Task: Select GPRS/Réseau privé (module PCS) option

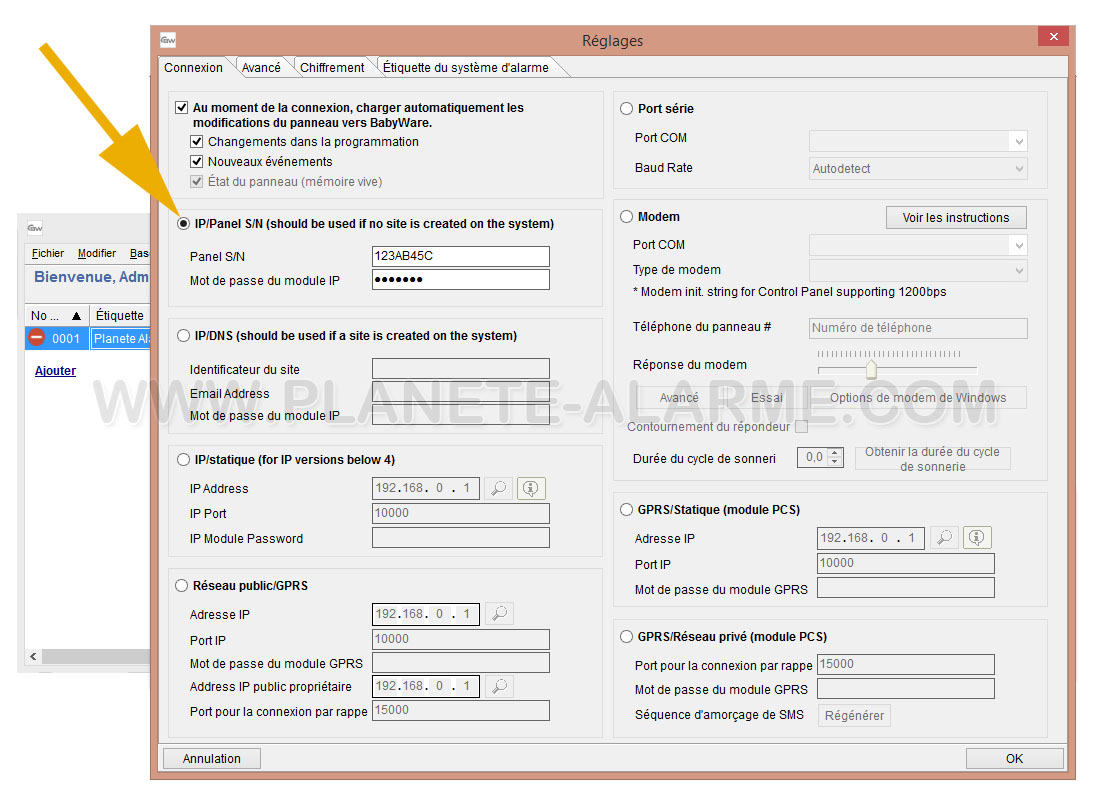Action: 627,636
